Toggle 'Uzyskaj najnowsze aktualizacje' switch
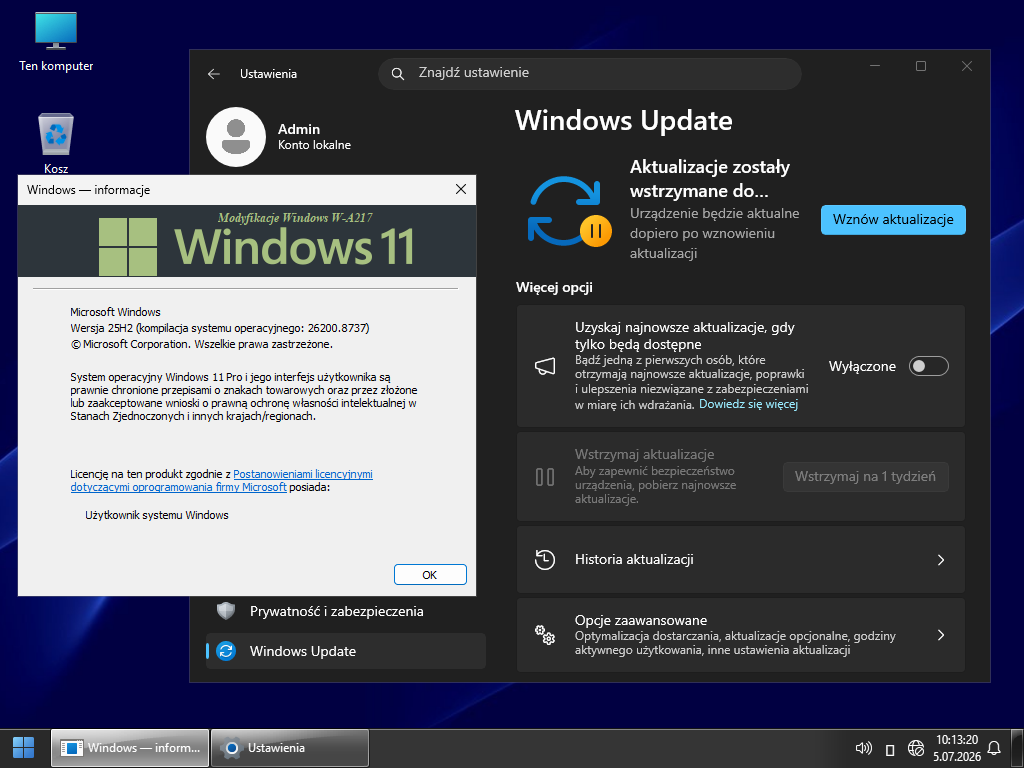1024x768 pixels. click(x=929, y=366)
